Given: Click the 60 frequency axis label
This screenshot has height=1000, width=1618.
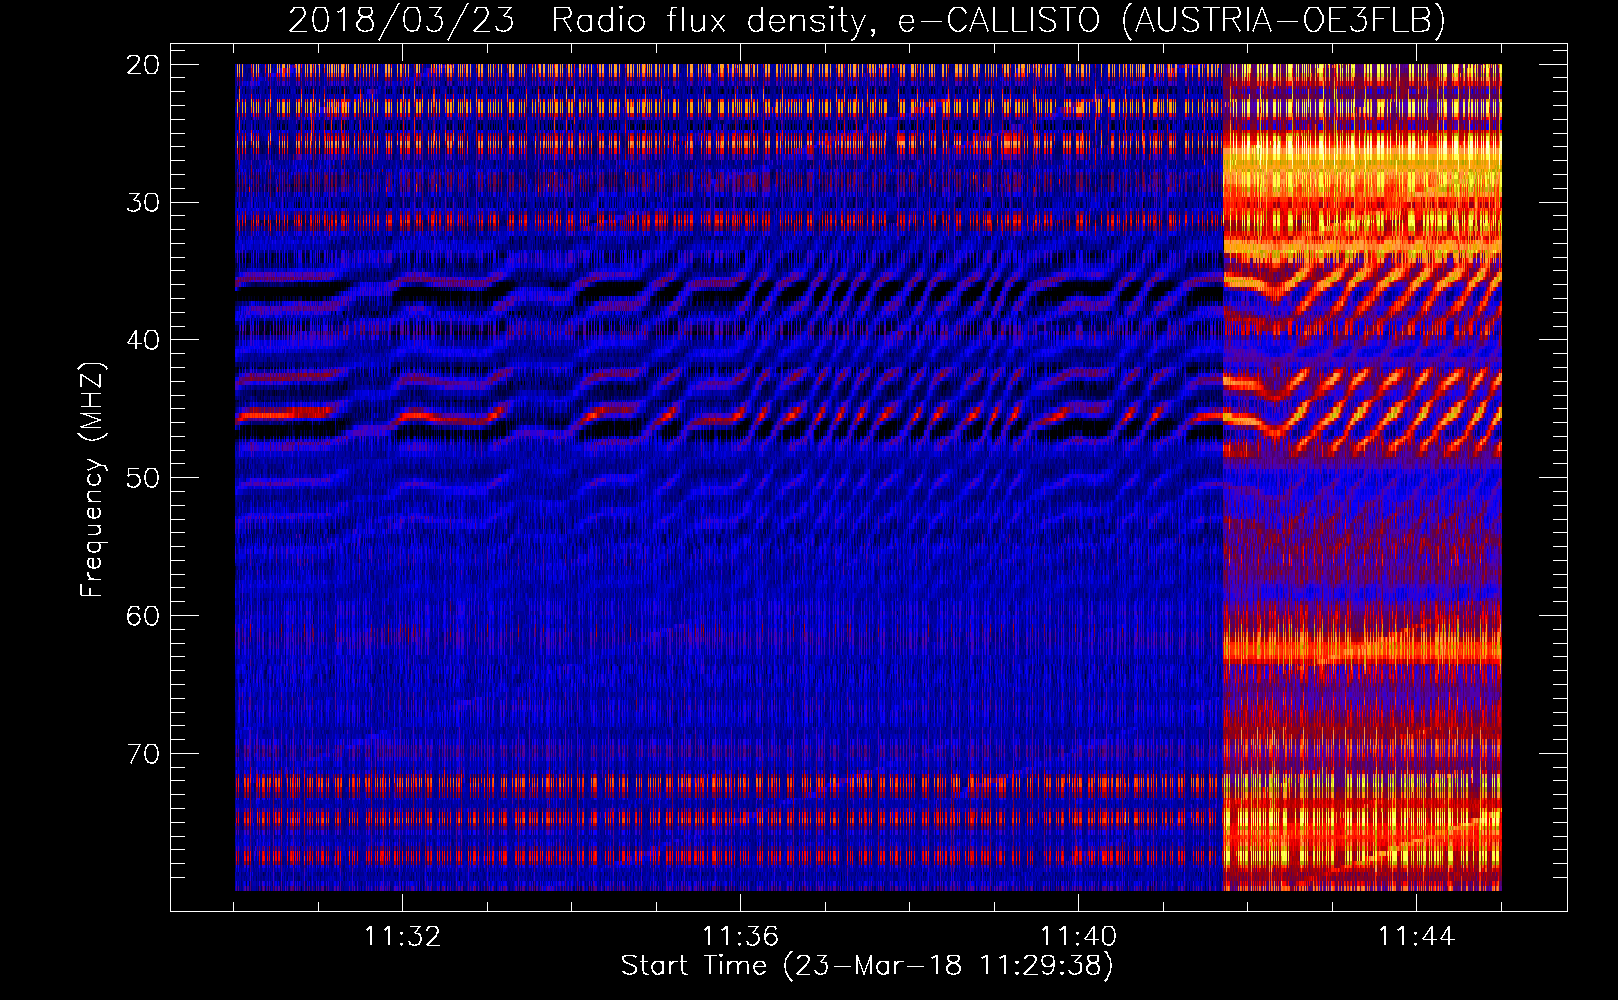Looking at the screenshot, I should (144, 616).
